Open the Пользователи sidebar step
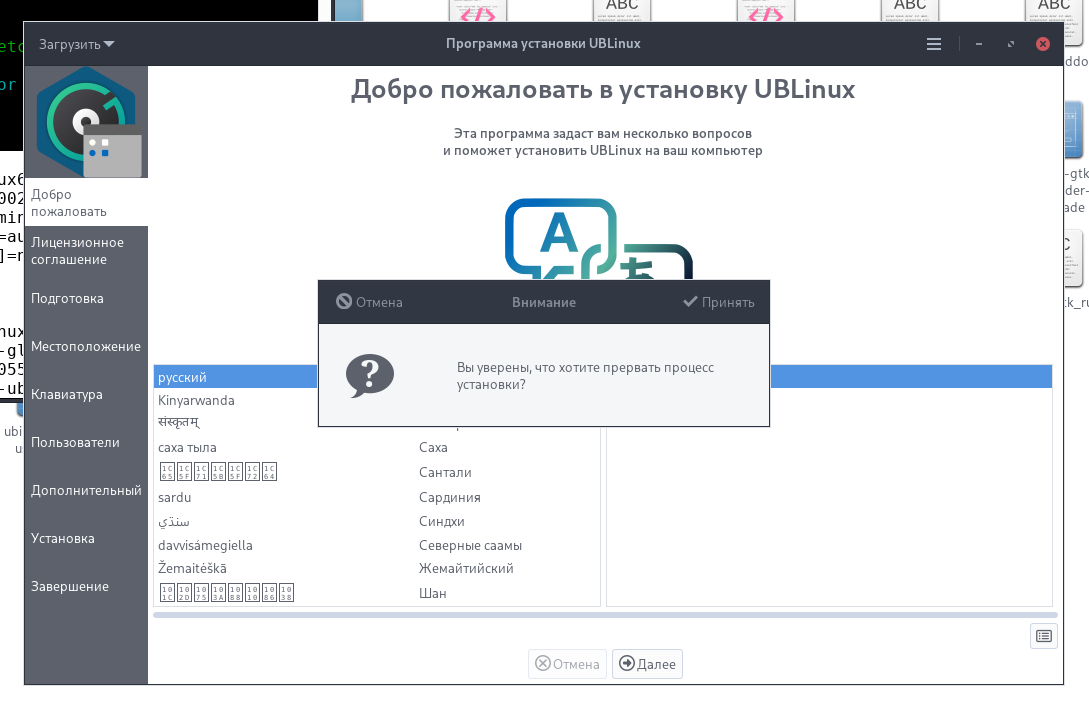Image resolution: width=1089 pixels, height=712 pixels. 86,442
